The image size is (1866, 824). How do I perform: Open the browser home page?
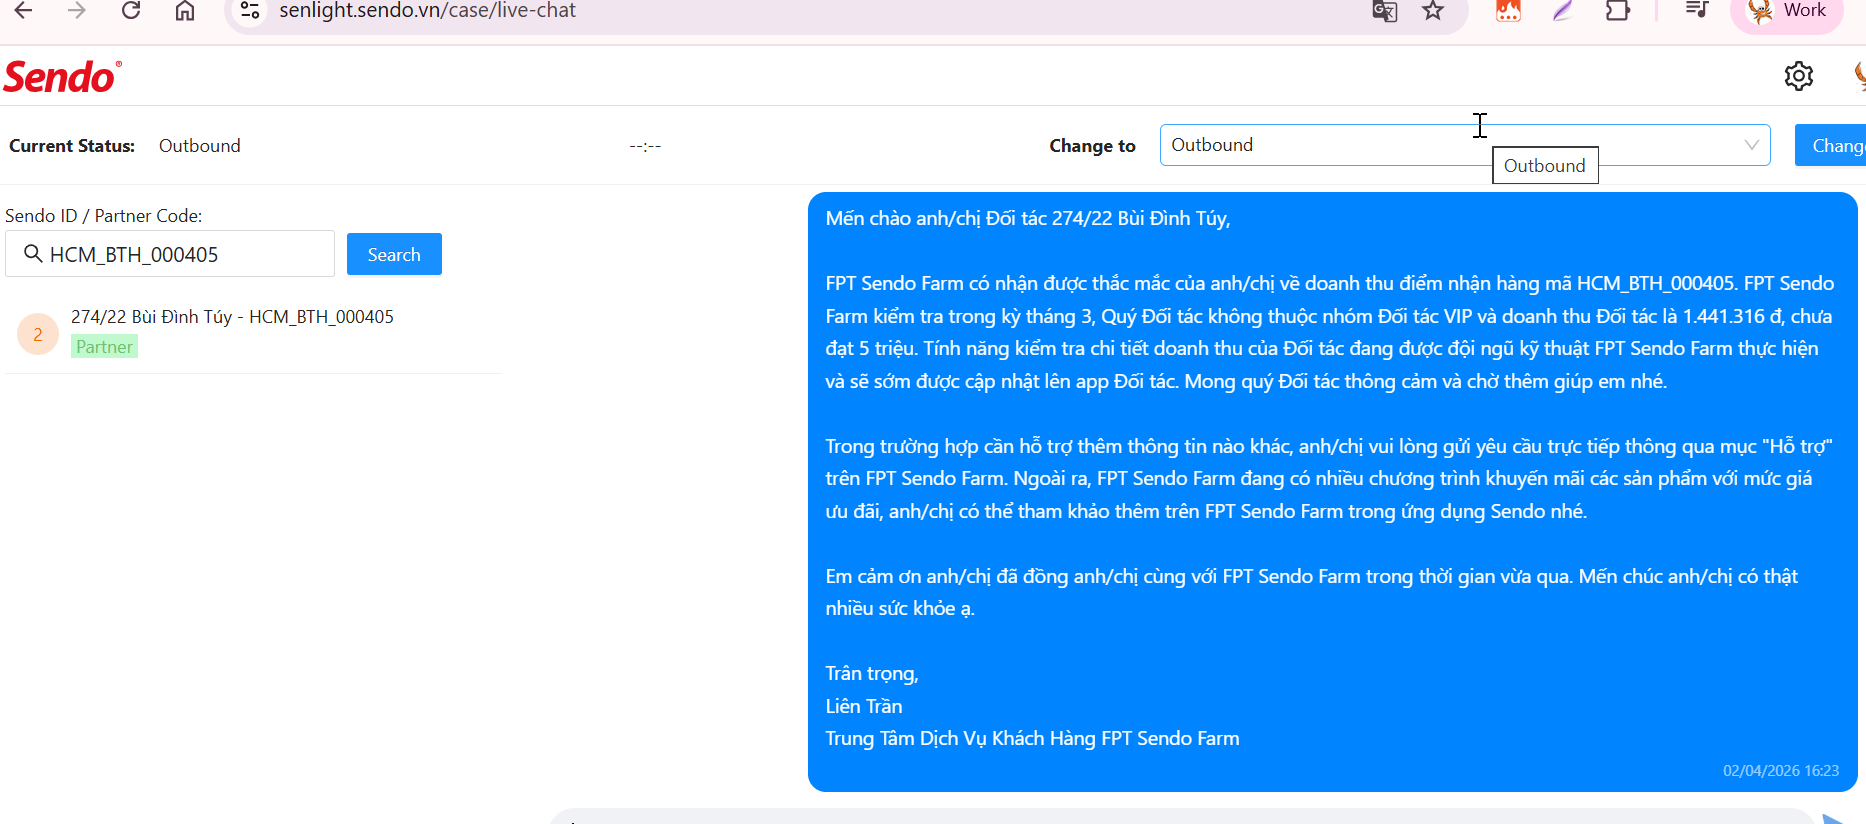coord(185,11)
